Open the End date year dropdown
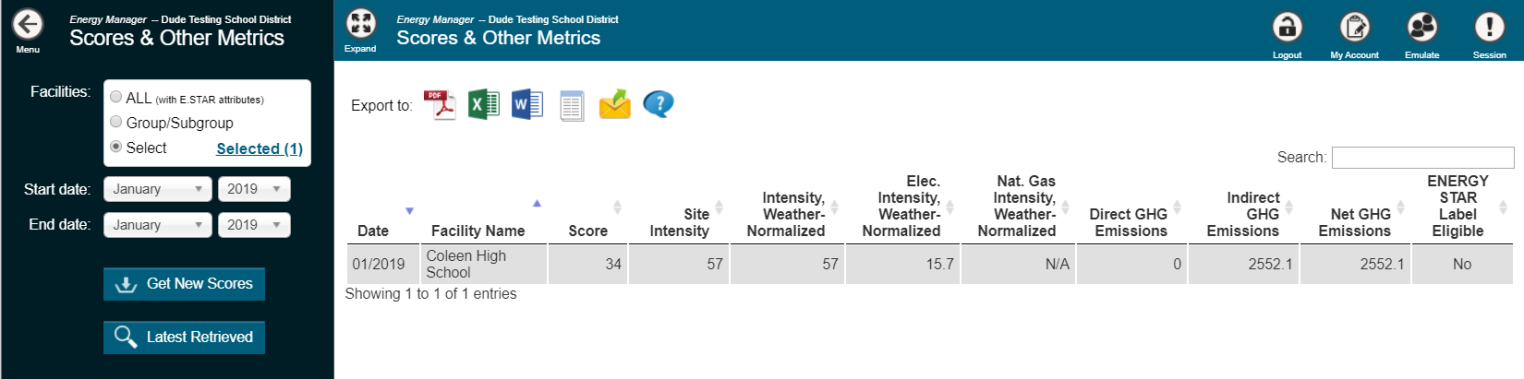Viewport: 1524px width, 379px height. (x=254, y=225)
